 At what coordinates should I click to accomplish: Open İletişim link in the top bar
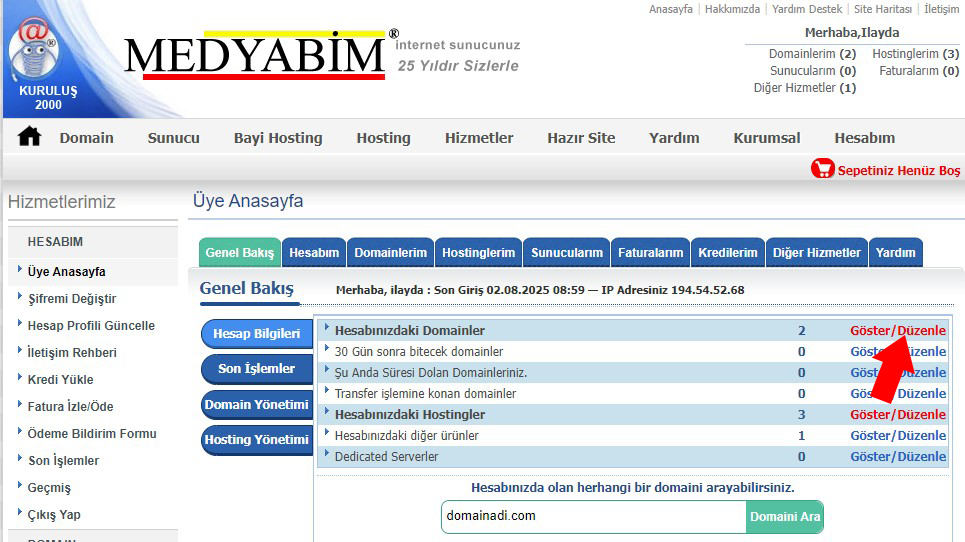[942, 9]
